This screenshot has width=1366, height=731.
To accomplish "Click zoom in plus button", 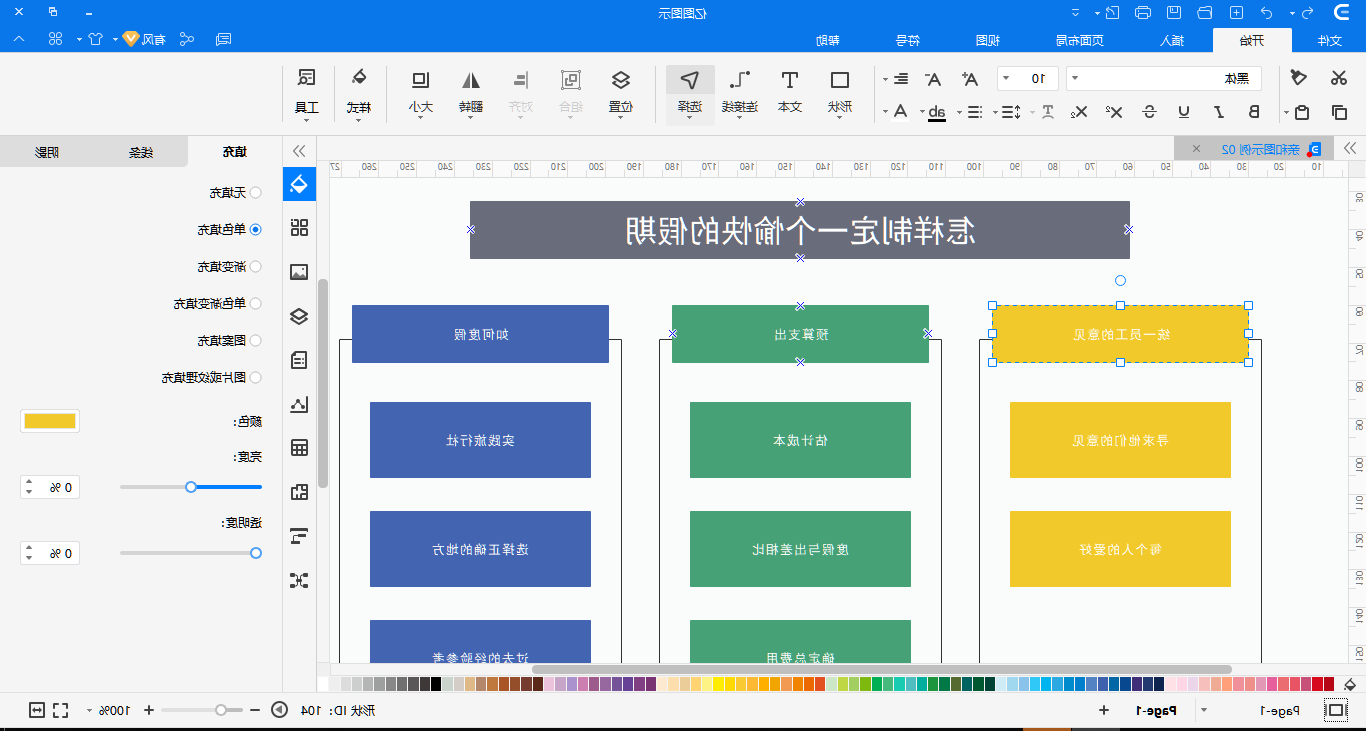I will coord(149,710).
